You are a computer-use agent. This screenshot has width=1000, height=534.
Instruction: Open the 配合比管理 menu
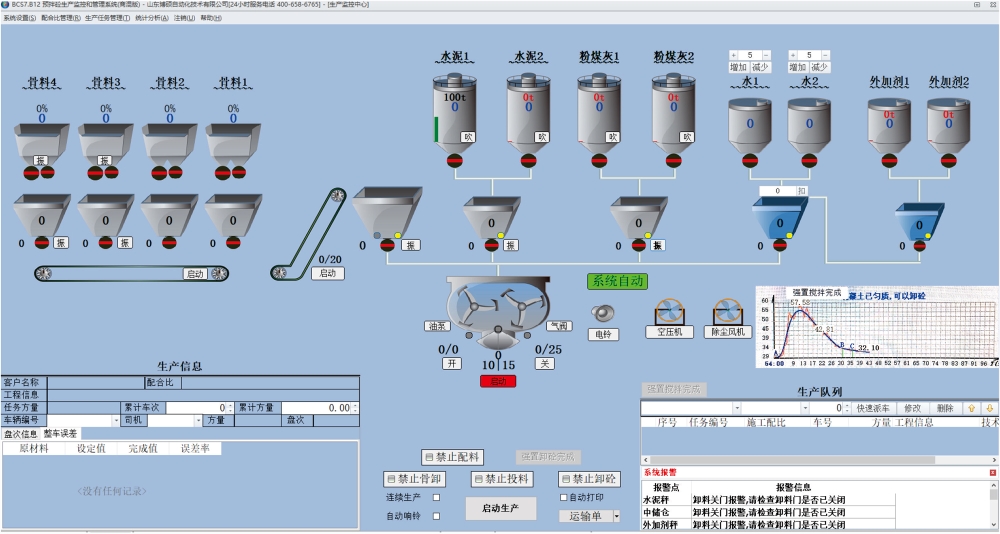click(61, 18)
